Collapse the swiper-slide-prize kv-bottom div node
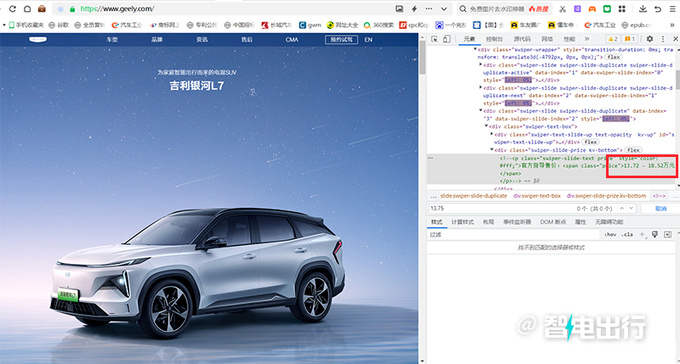This screenshot has width=680, height=364. click(491, 150)
